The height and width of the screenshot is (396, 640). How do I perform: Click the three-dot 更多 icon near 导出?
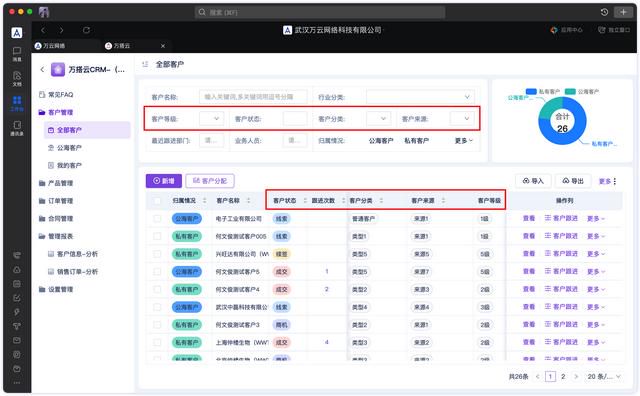point(615,181)
